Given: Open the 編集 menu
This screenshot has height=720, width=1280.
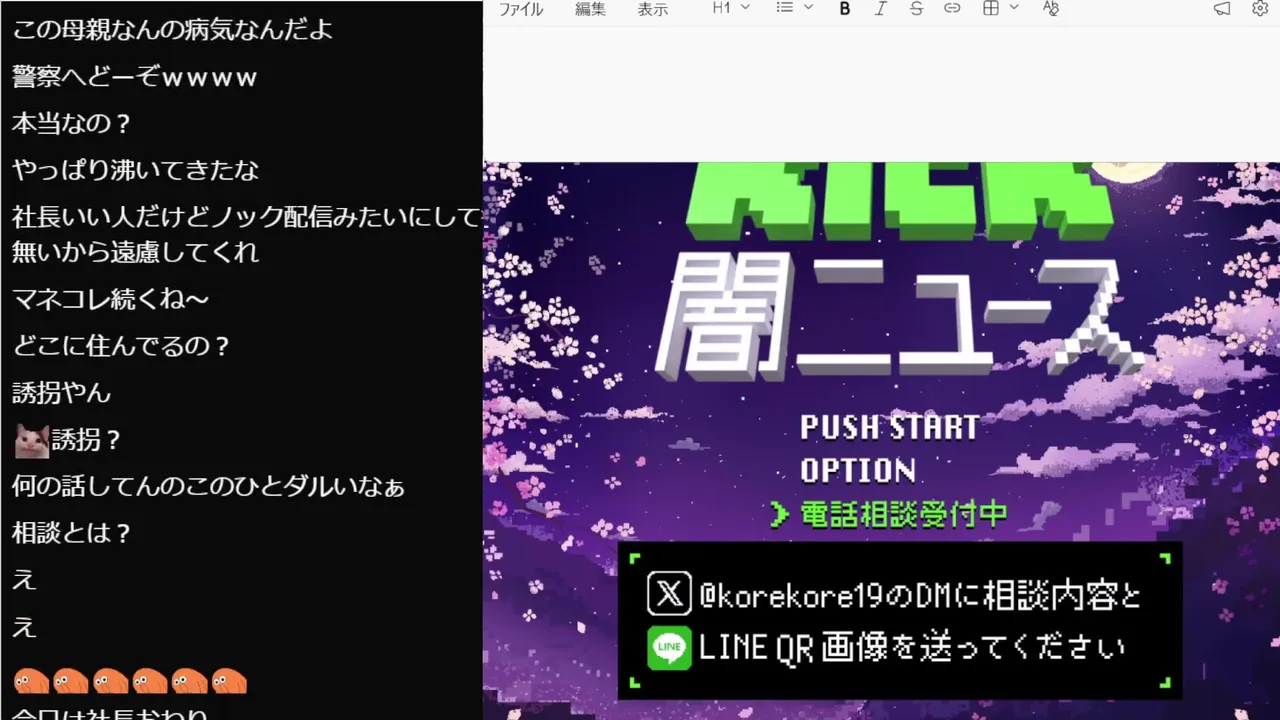Looking at the screenshot, I should [590, 9].
